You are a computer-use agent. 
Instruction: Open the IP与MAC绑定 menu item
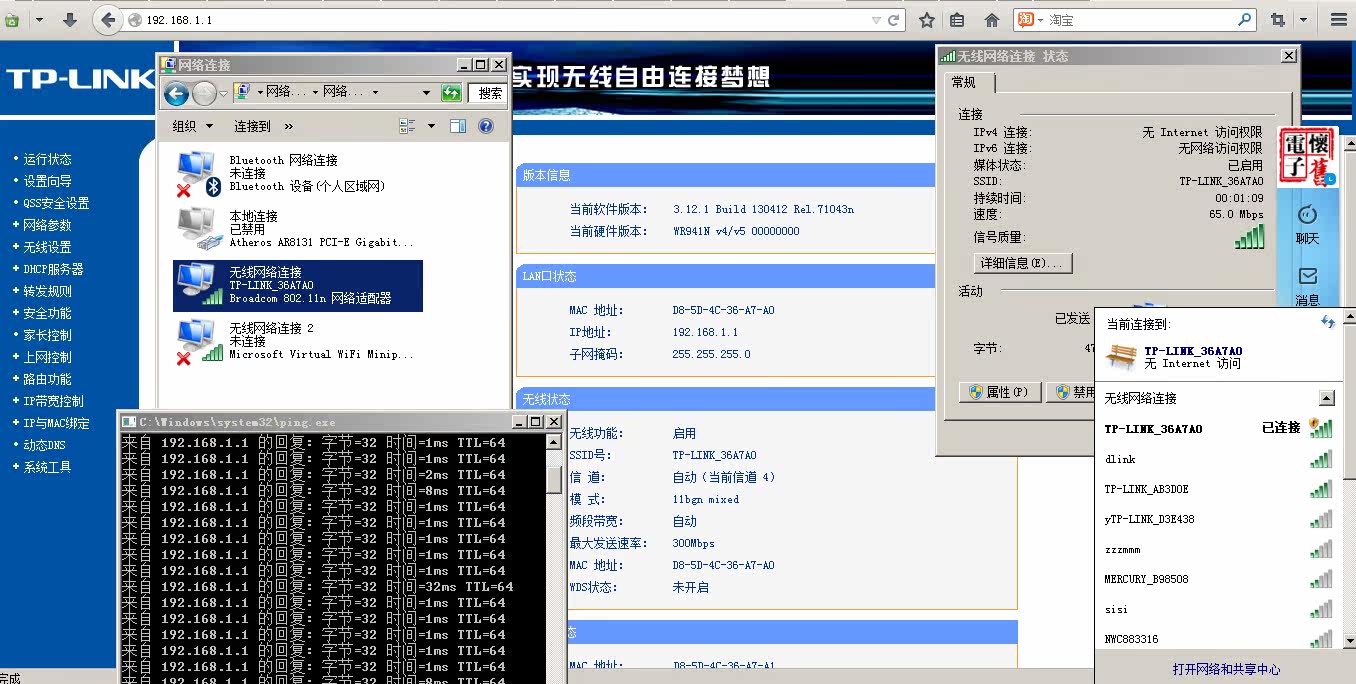[56, 423]
